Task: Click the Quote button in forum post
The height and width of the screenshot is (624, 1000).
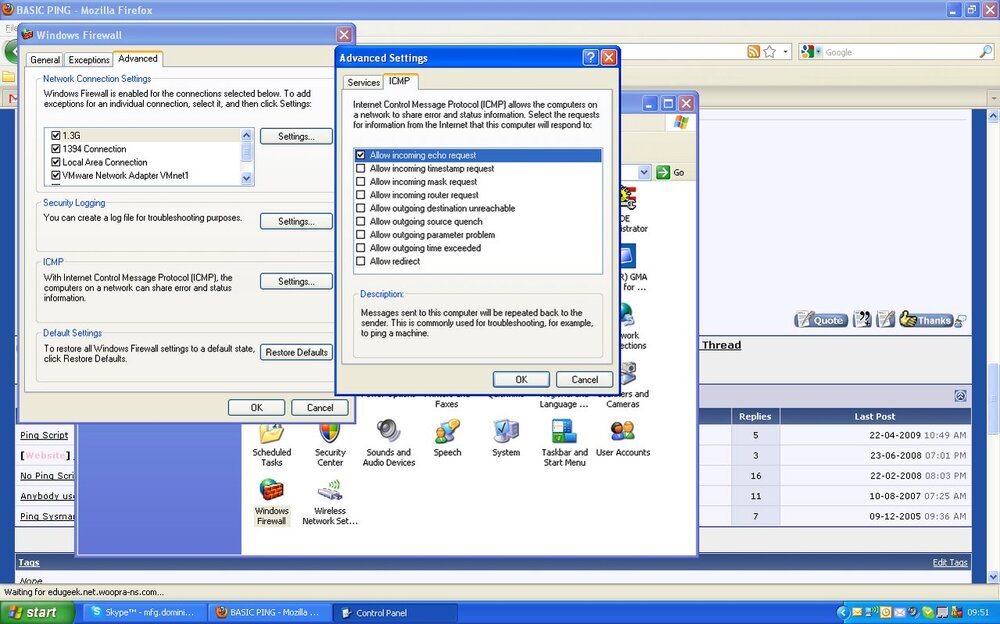Action: [821, 320]
